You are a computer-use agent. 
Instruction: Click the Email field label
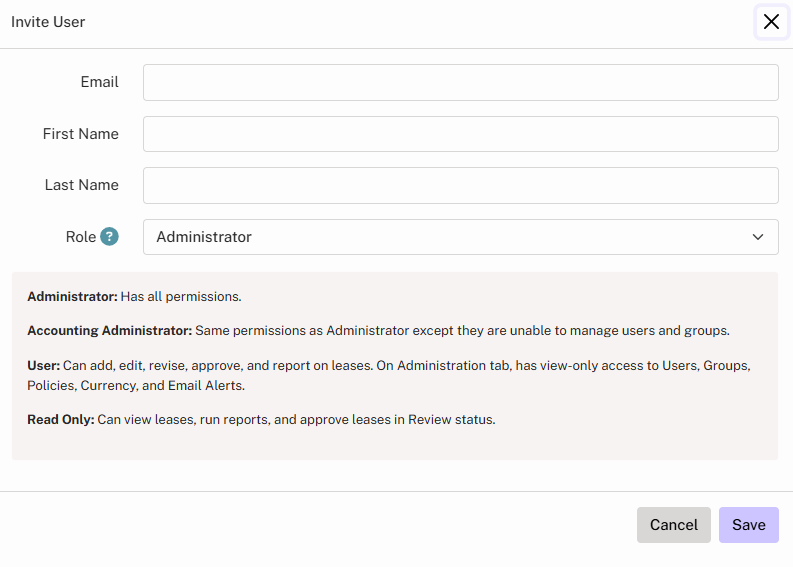tap(99, 82)
